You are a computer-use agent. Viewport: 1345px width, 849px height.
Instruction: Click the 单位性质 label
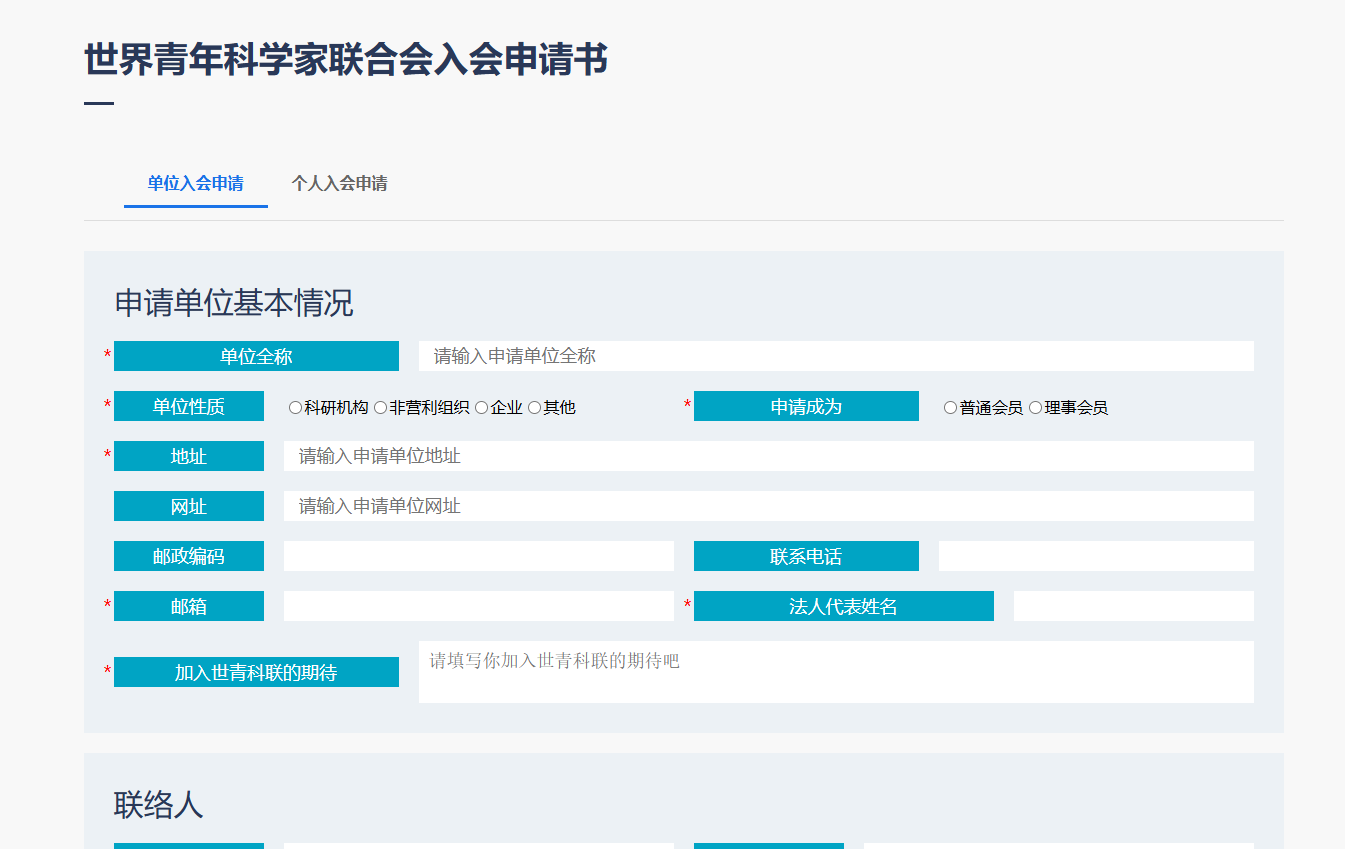point(189,406)
